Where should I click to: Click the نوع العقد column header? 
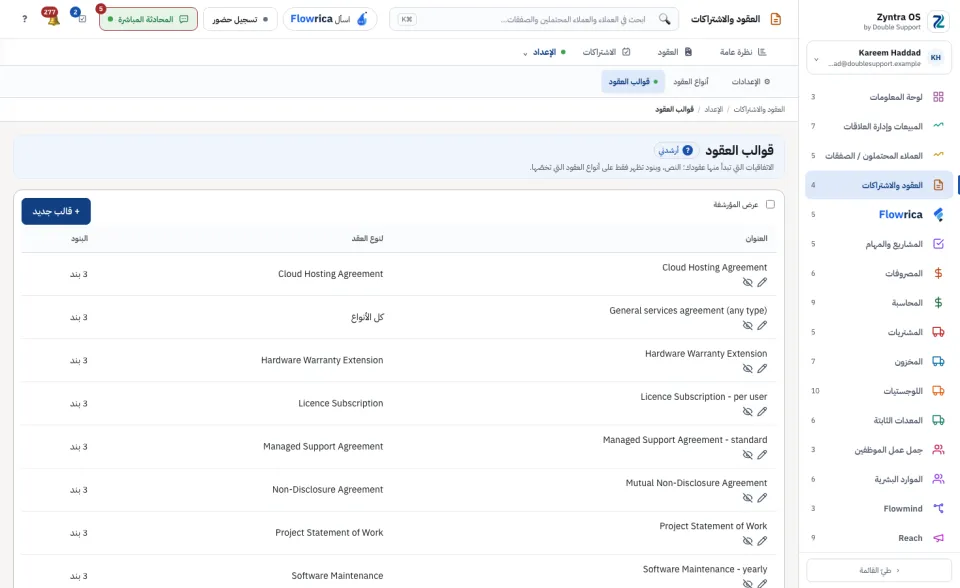coord(367,238)
